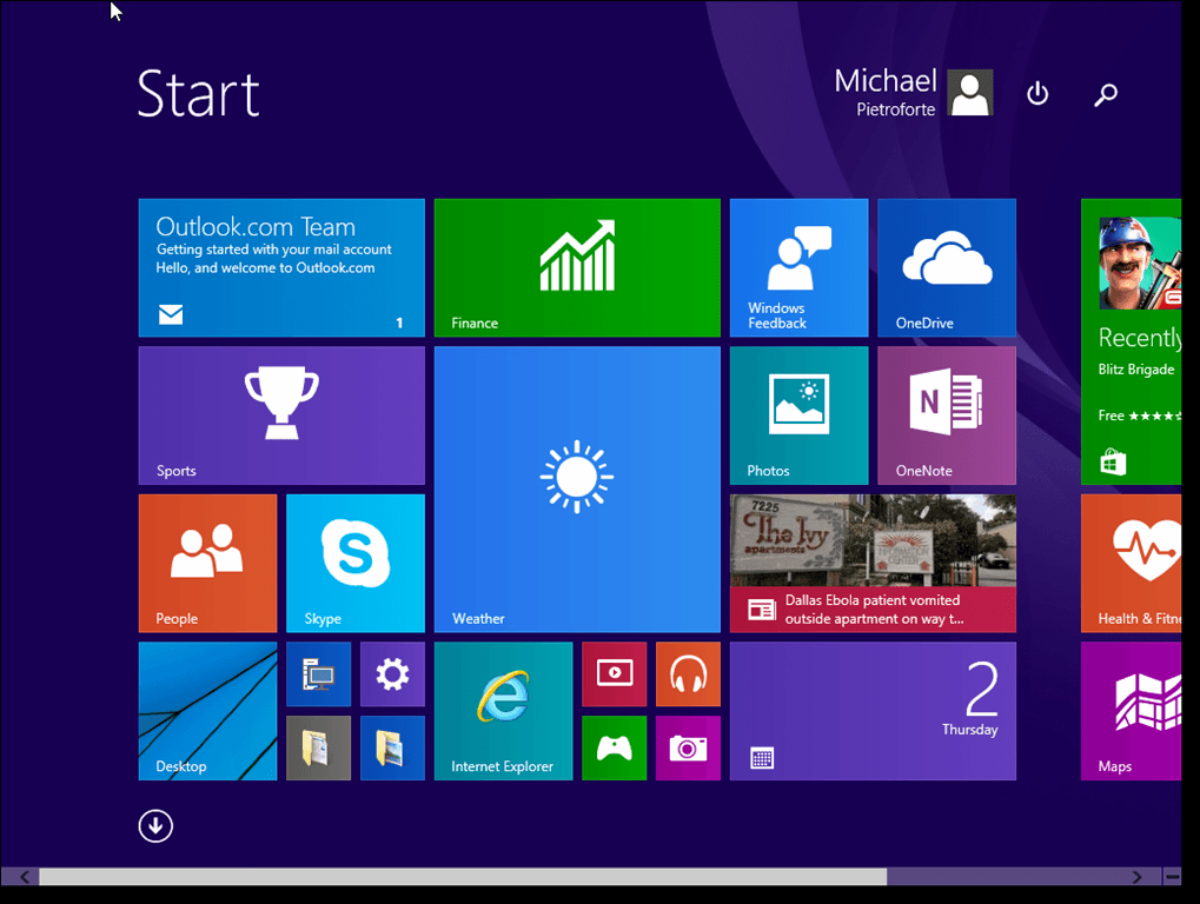The height and width of the screenshot is (904, 1200).
Task: Open the Finance tile
Action: (577, 267)
